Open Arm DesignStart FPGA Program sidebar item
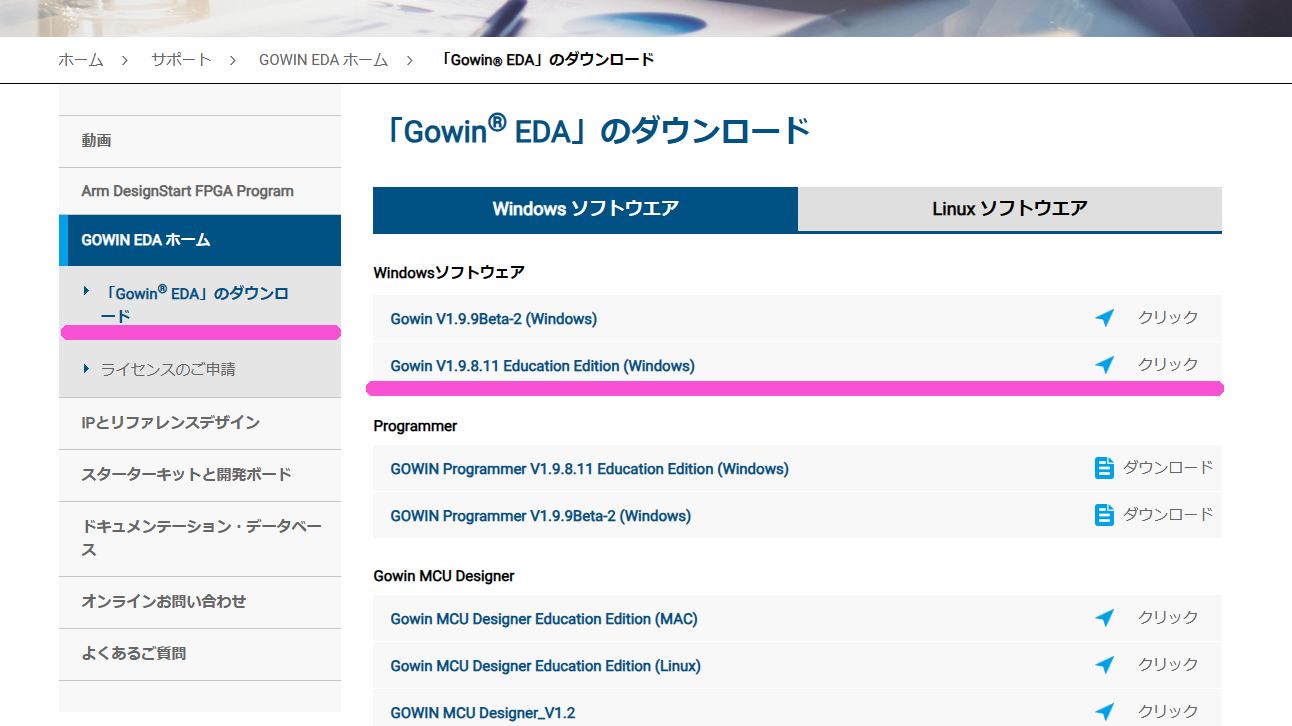Screen dimensions: 1292x726 pyautogui.click(x=200, y=191)
